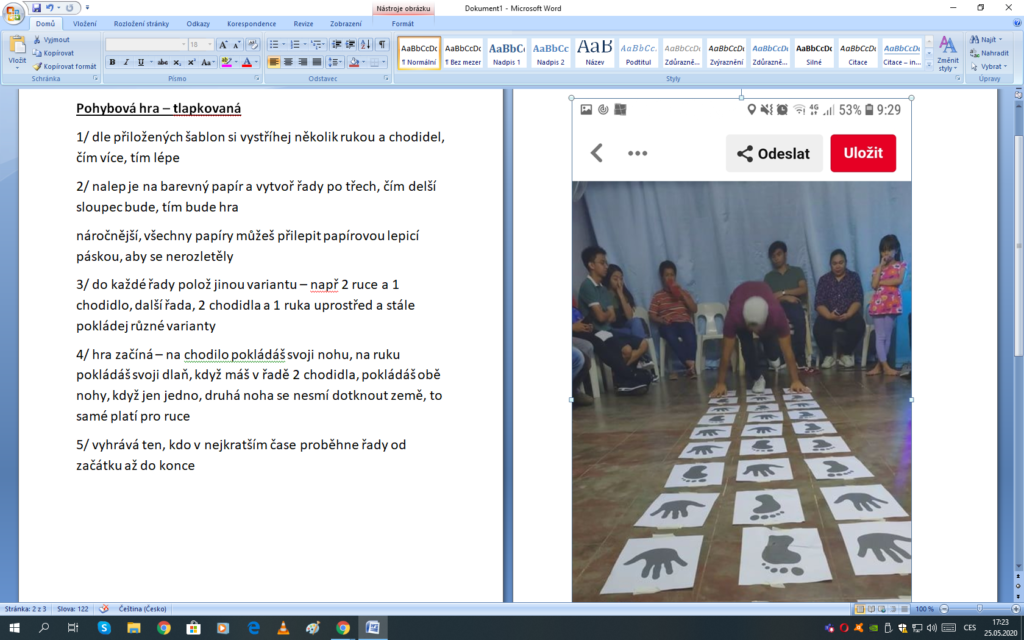1024x640 pixels.
Task: Decrease paragraph indent
Action: tap(336, 44)
